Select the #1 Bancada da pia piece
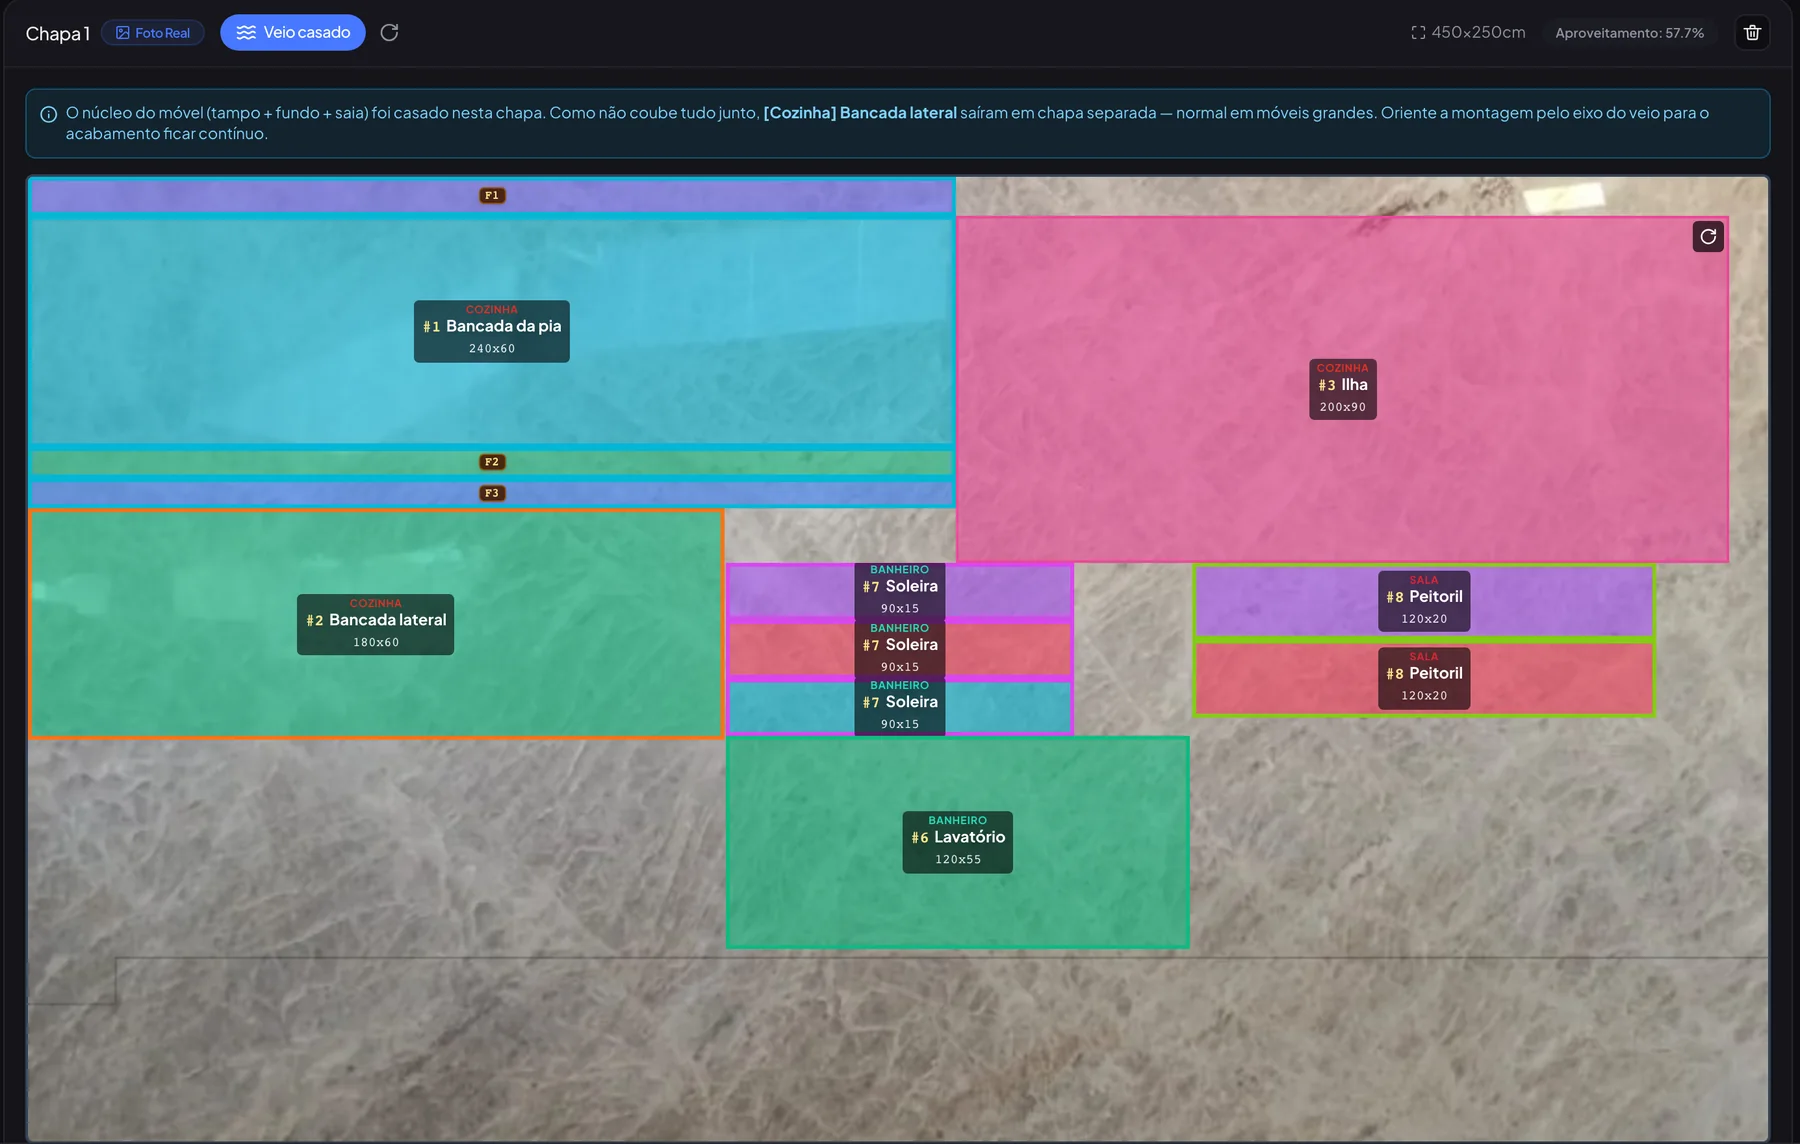 pos(492,331)
